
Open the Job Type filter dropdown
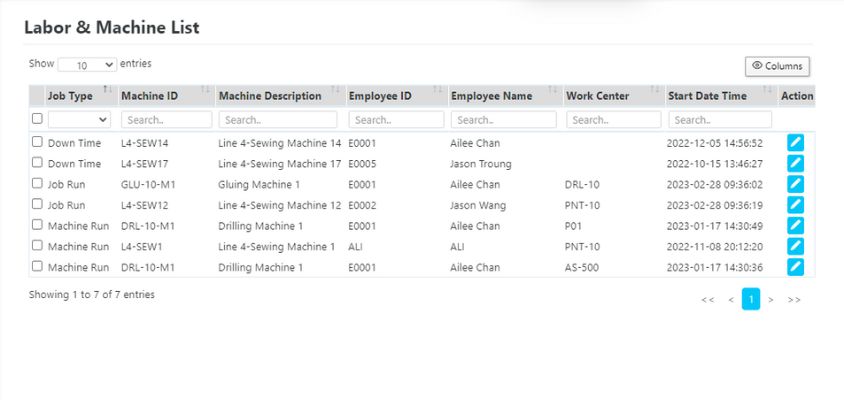tap(79, 120)
